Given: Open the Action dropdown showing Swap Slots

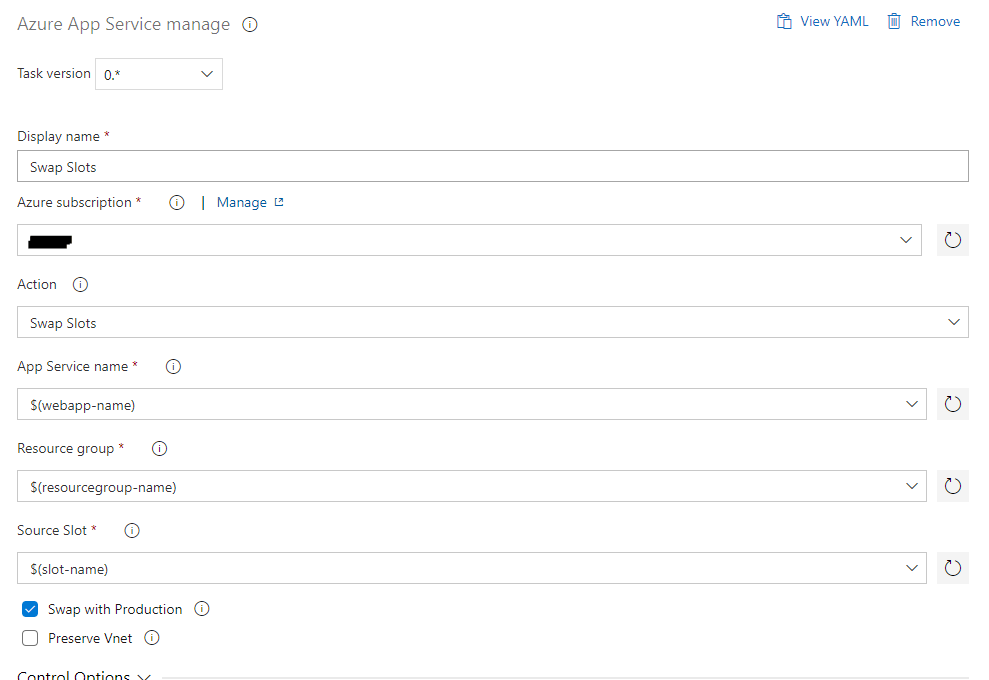Looking at the screenshot, I should (492, 322).
